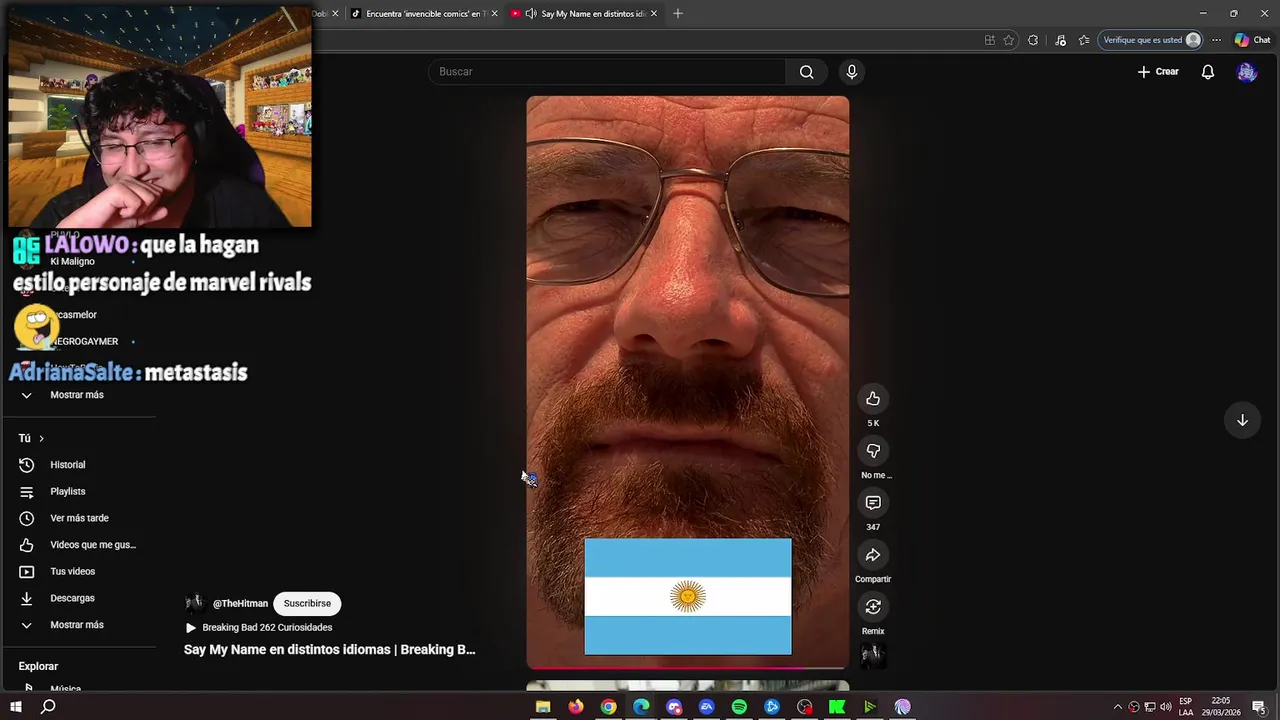Open Windows Start menu
Screen dimensions: 1280x720
tap(16, 707)
